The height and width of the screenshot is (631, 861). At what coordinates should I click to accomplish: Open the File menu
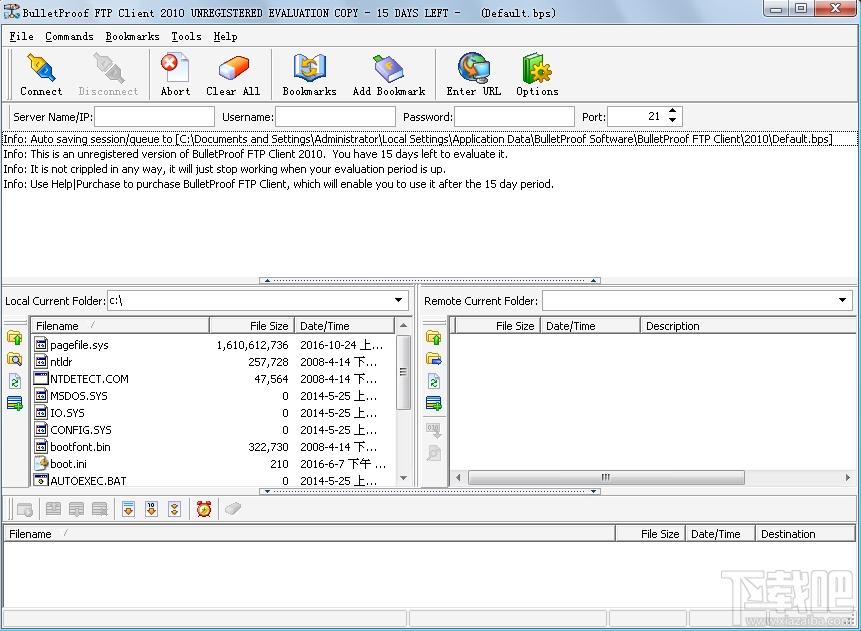click(21, 36)
